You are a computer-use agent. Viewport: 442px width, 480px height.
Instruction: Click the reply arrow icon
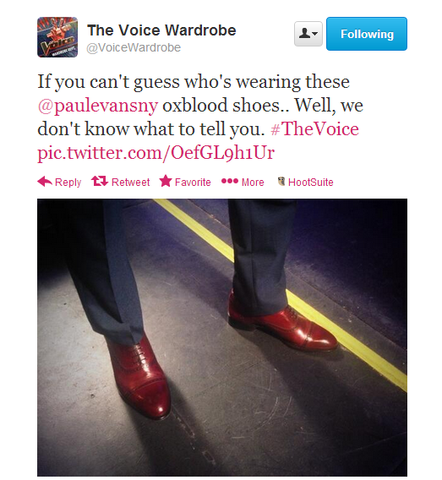45,182
